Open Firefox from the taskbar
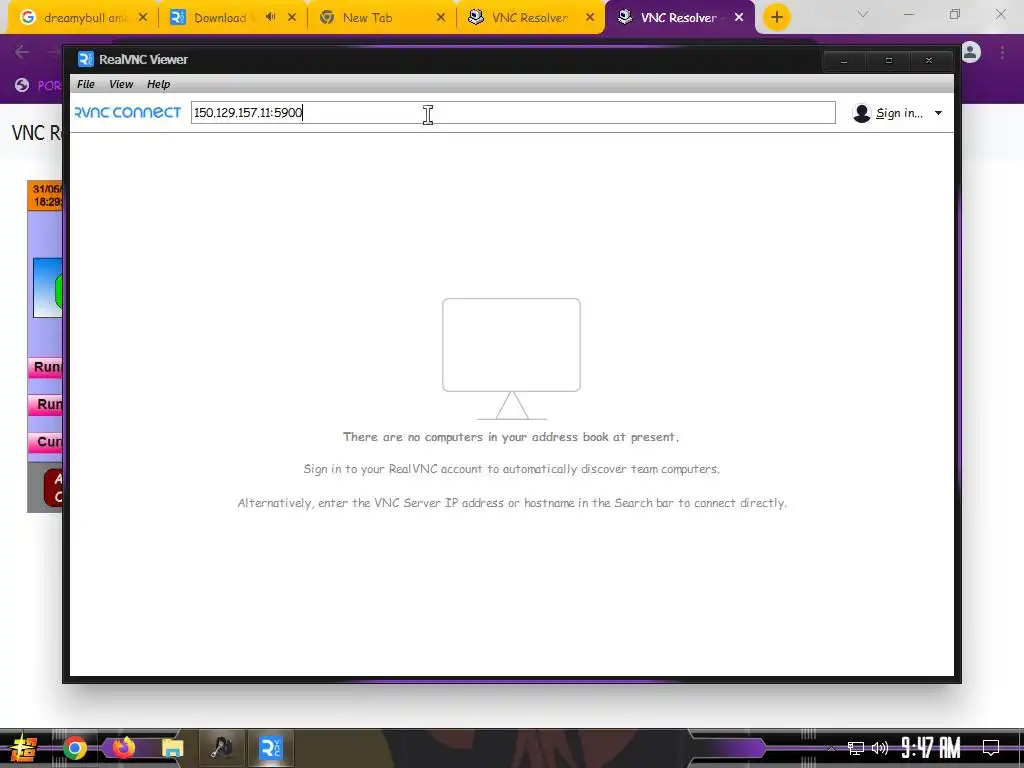The height and width of the screenshot is (768, 1024). pyautogui.click(x=123, y=747)
